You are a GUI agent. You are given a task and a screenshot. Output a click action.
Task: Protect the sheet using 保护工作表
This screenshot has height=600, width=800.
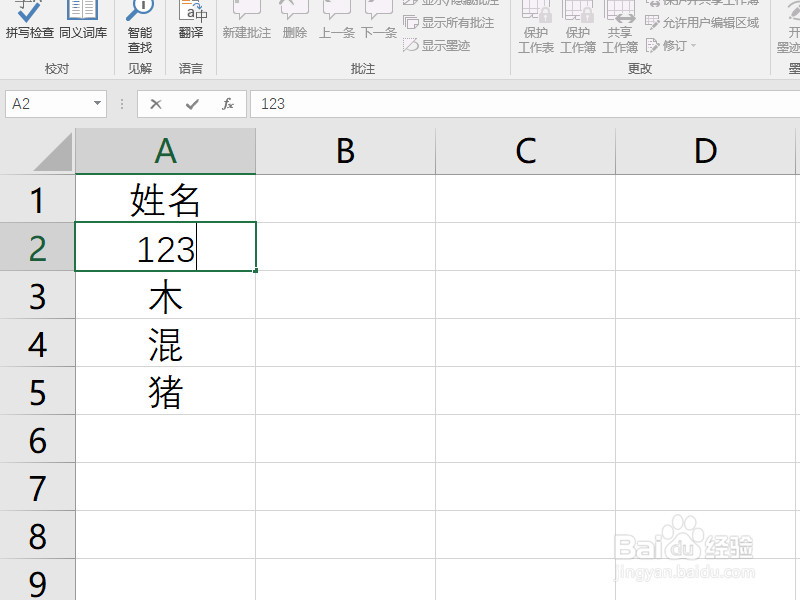pyautogui.click(x=535, y=30)
